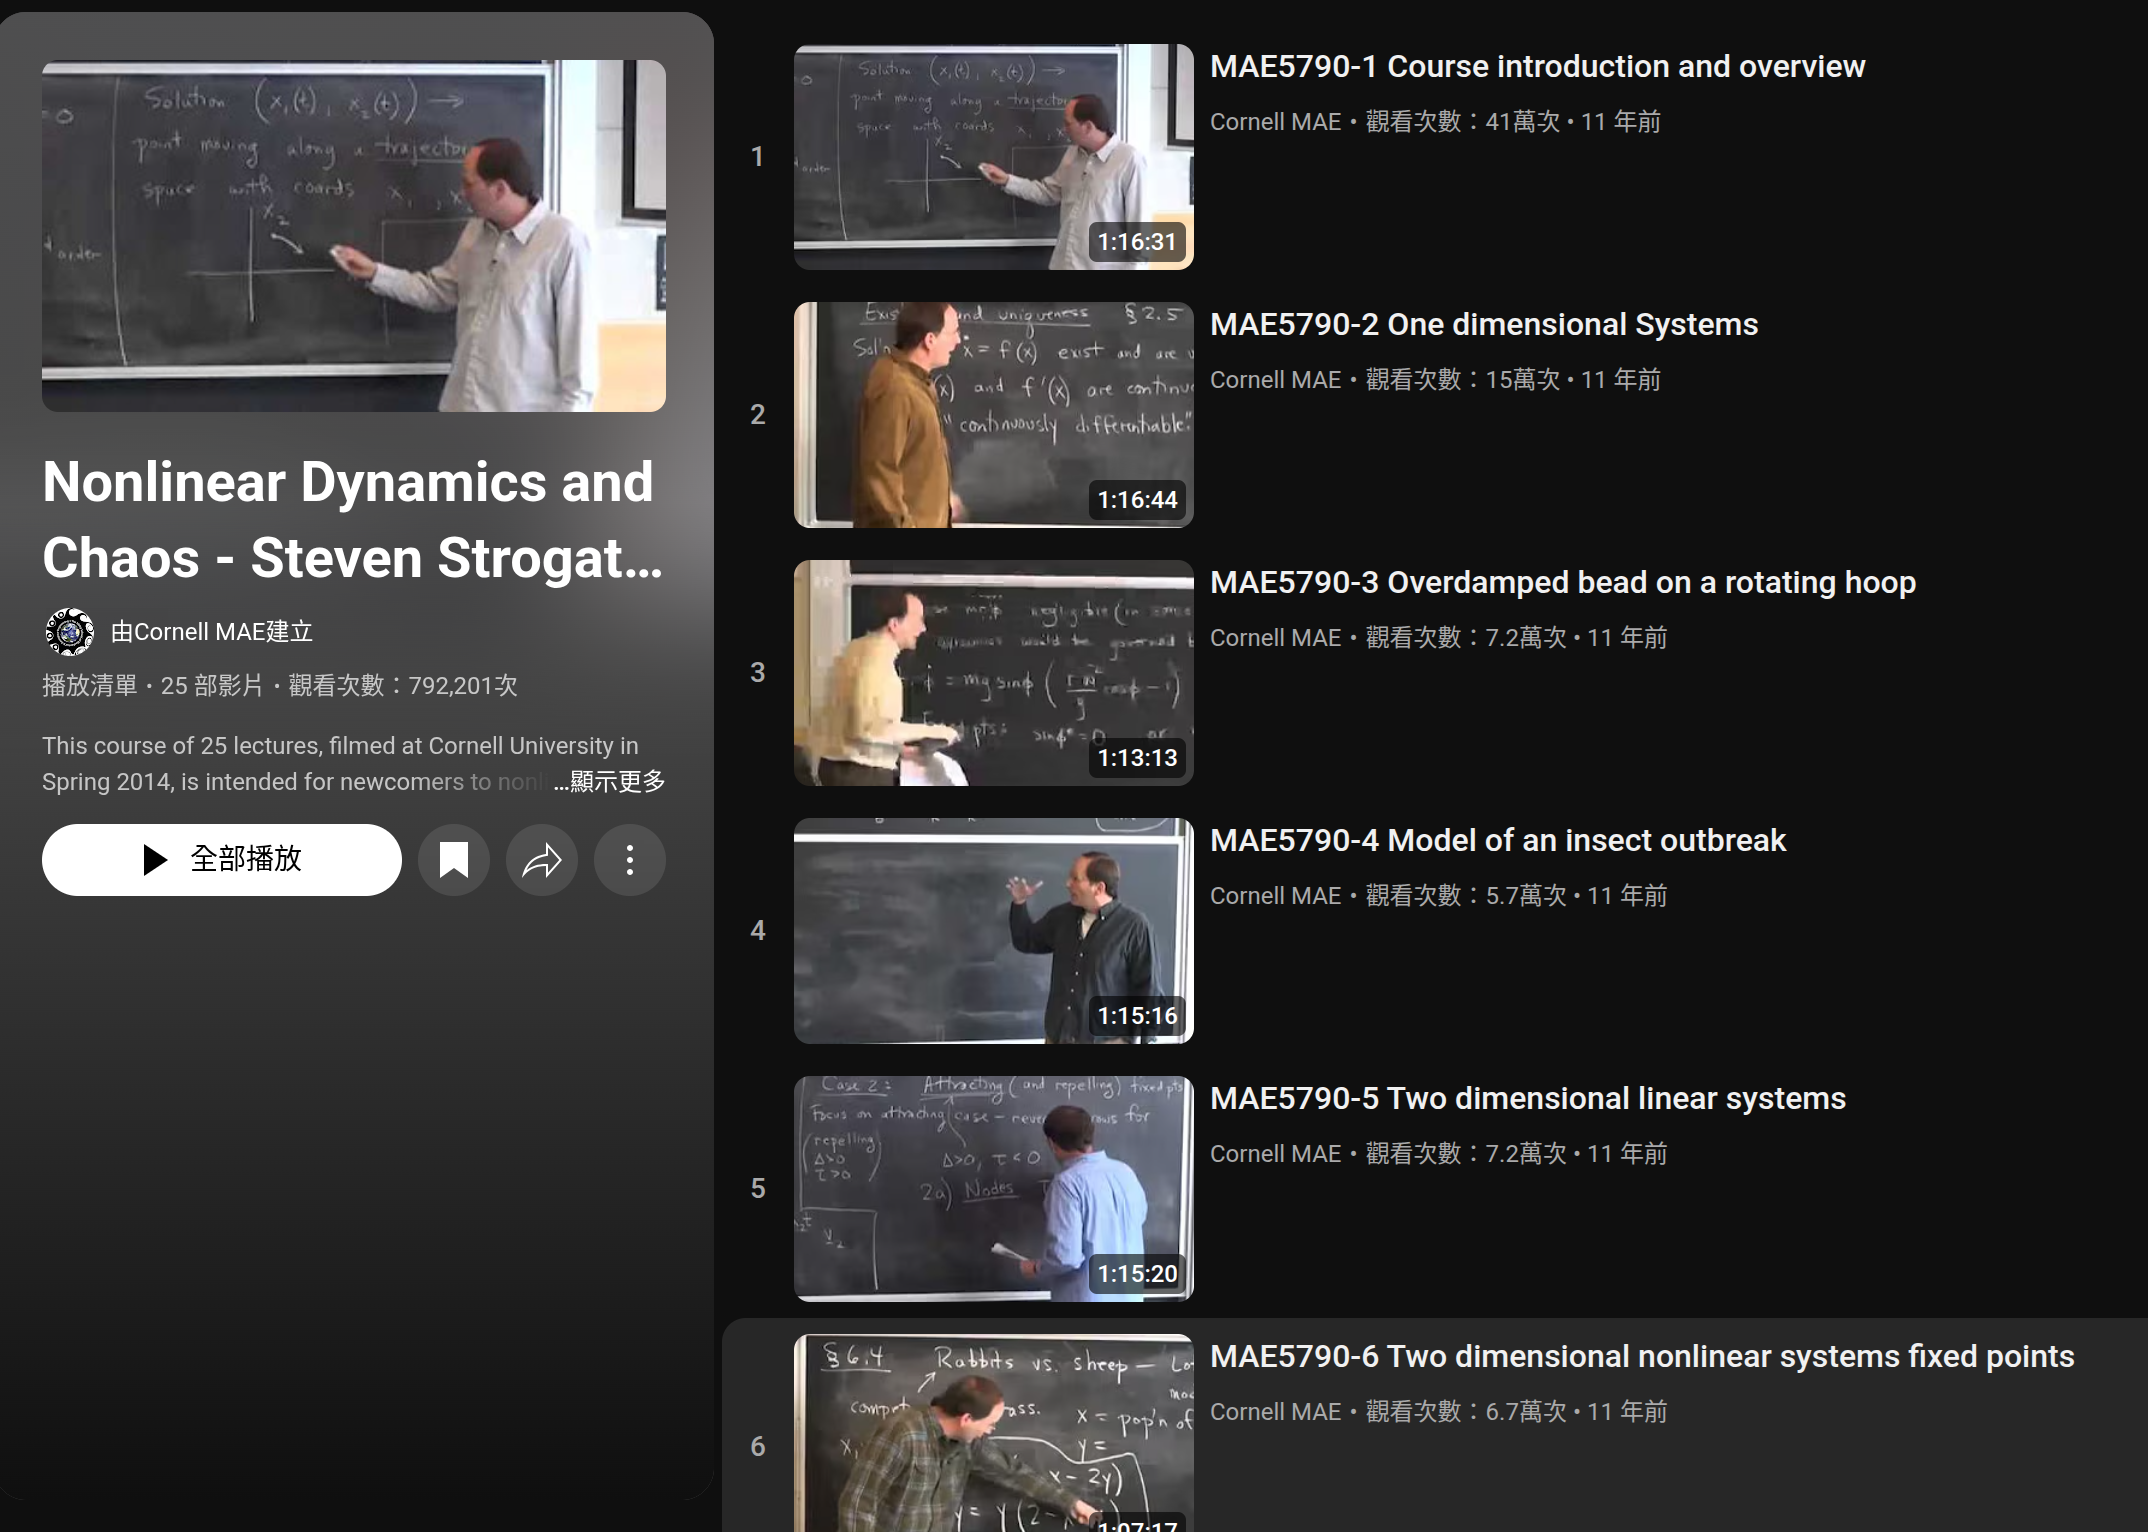Click the 1:16:44 duration badge on video 2
Screen dimensions: 2148x1532
point(1137,500)
